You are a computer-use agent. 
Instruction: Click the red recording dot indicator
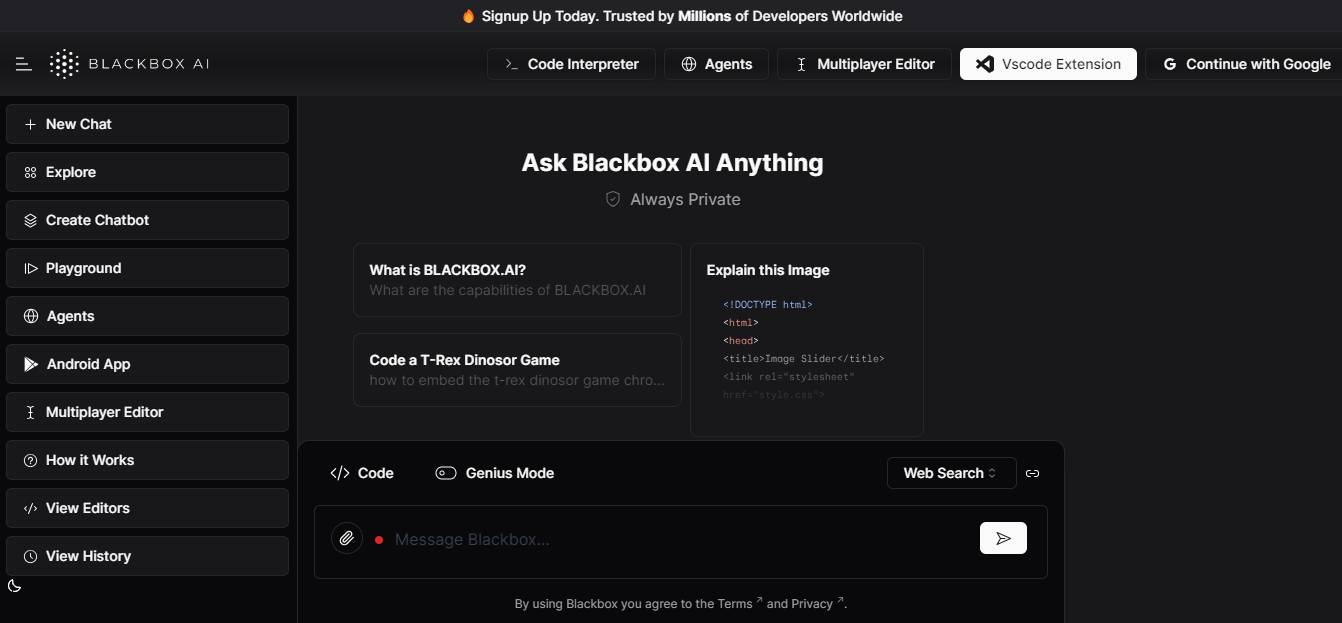click(x=379, y=538)
